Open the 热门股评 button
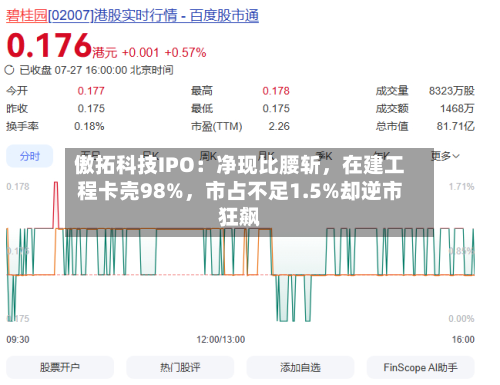The width and height of the screenshot is (500, 385). click(180, 367)
